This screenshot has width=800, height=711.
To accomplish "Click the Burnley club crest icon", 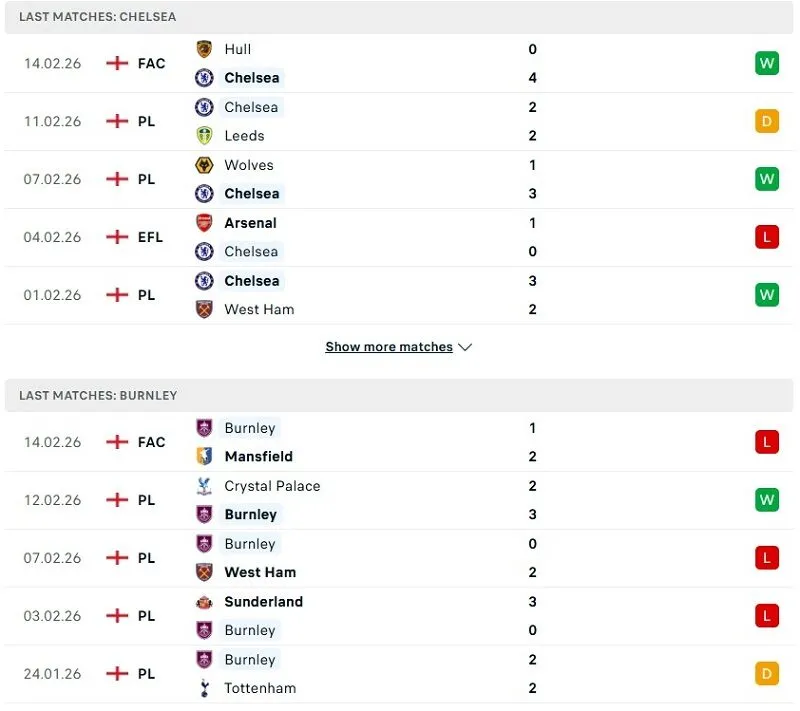I will (x=205, y=428).
